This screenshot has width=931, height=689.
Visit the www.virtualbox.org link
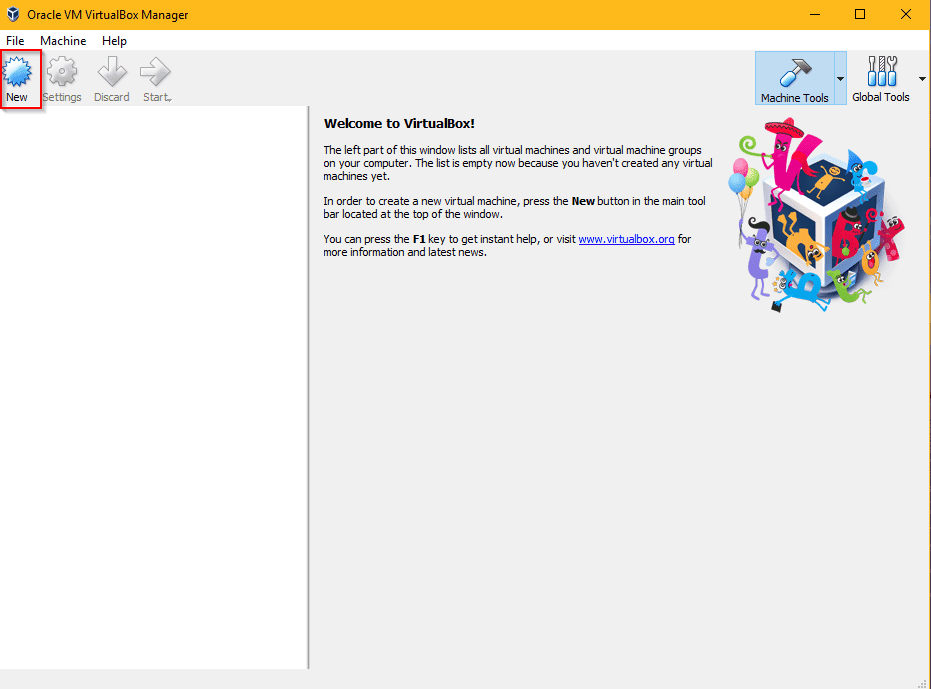click(x=626, y=239)
